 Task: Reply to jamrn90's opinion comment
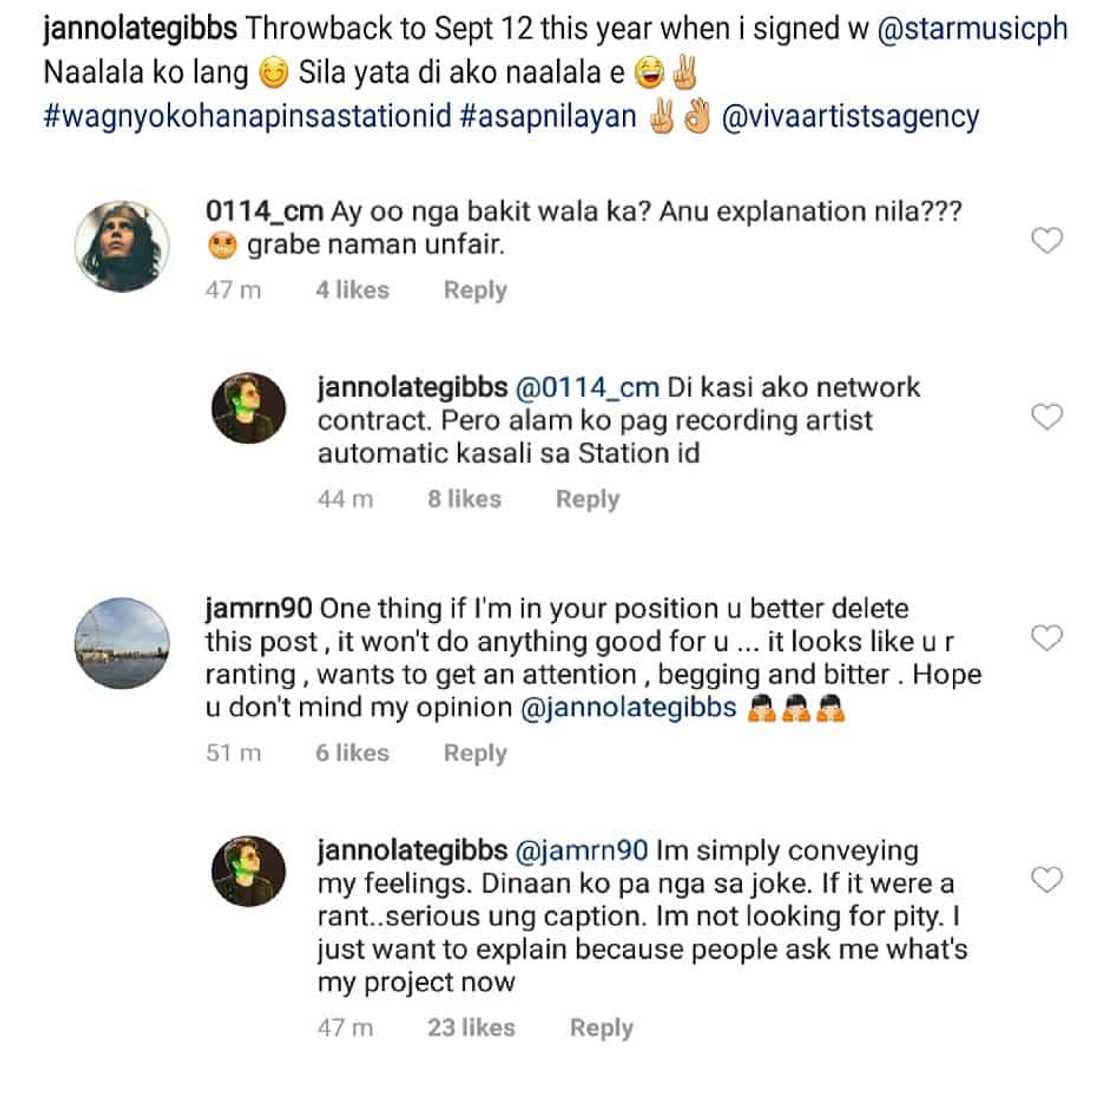point(475,753)
